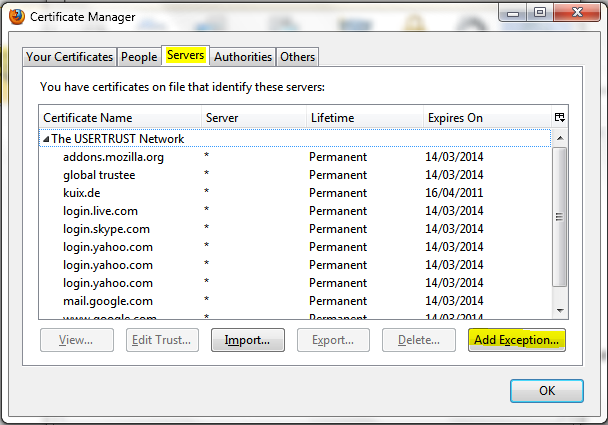The height and width of the screenshot is (425, 608).
Task: Select the mail.google.com certificate
Action: 295,301
